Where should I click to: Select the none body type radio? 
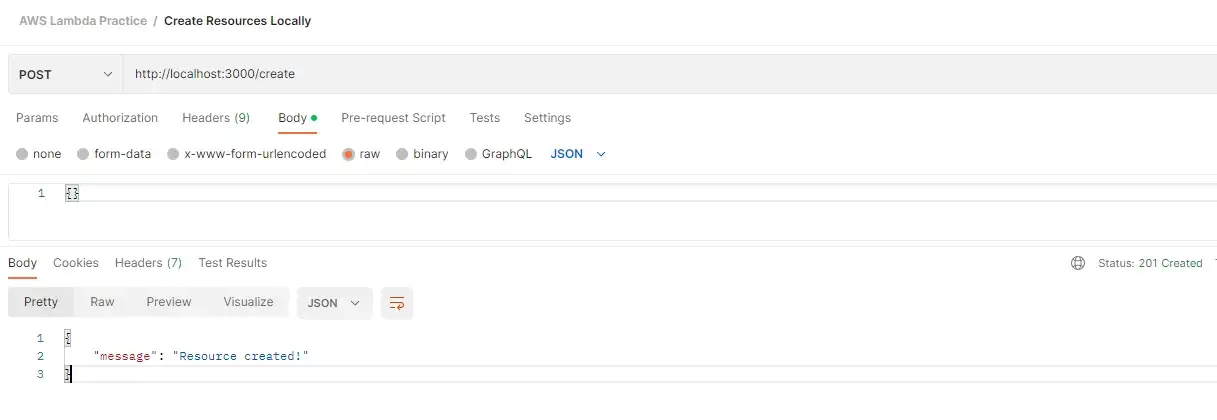point(23,154)
